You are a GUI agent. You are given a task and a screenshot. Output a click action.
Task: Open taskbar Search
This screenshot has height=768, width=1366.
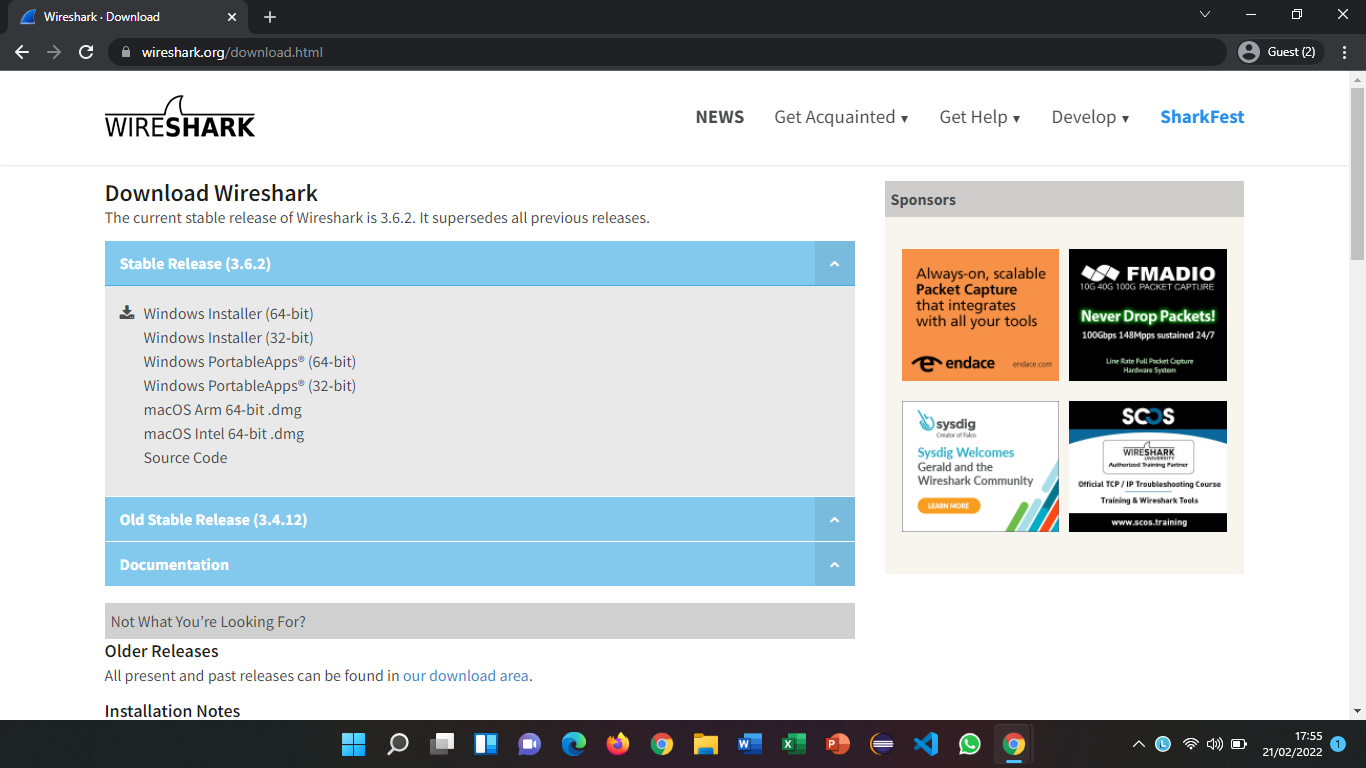[397, 744]
